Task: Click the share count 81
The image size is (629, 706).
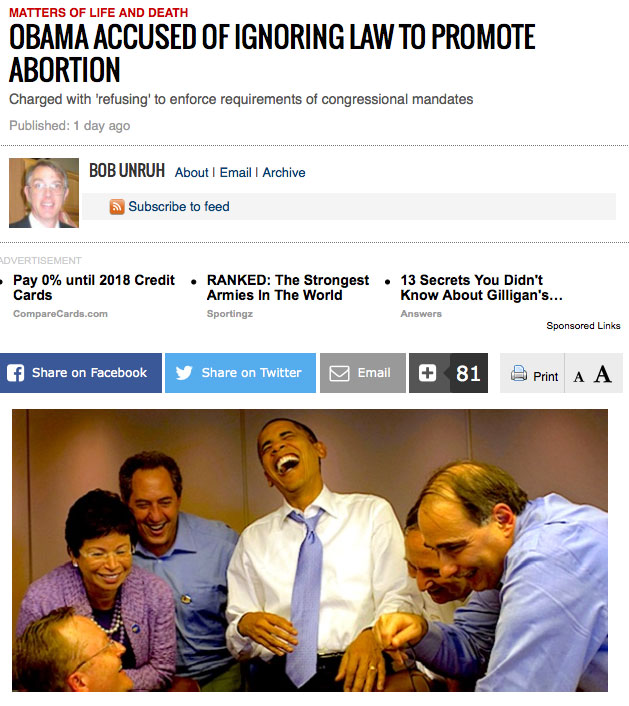Action: pyautogui.click(x=468, y=373)
